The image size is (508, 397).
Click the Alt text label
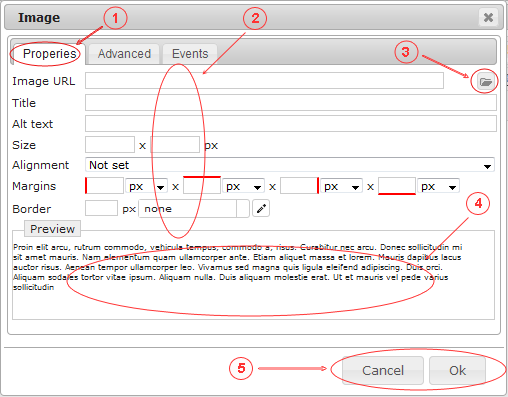[x=32, y=124]
